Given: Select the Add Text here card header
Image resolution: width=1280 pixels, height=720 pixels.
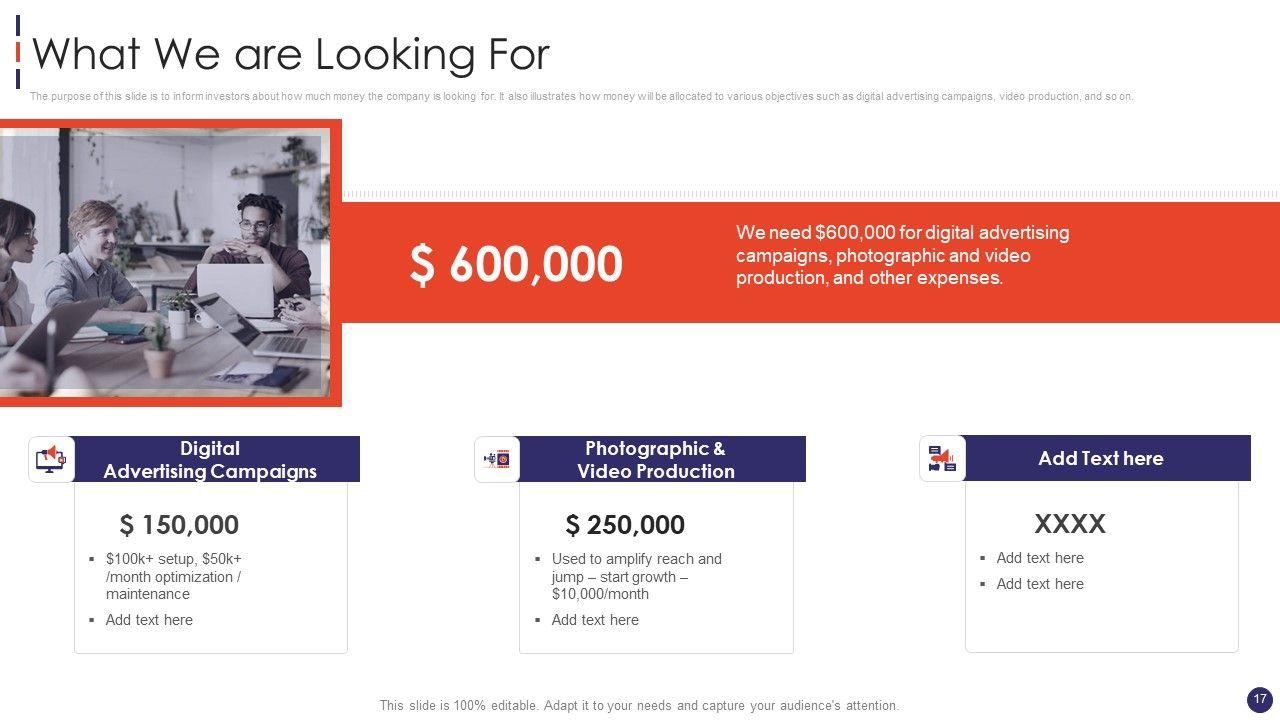Looking at the screenshot, I should pos(1100,458).
